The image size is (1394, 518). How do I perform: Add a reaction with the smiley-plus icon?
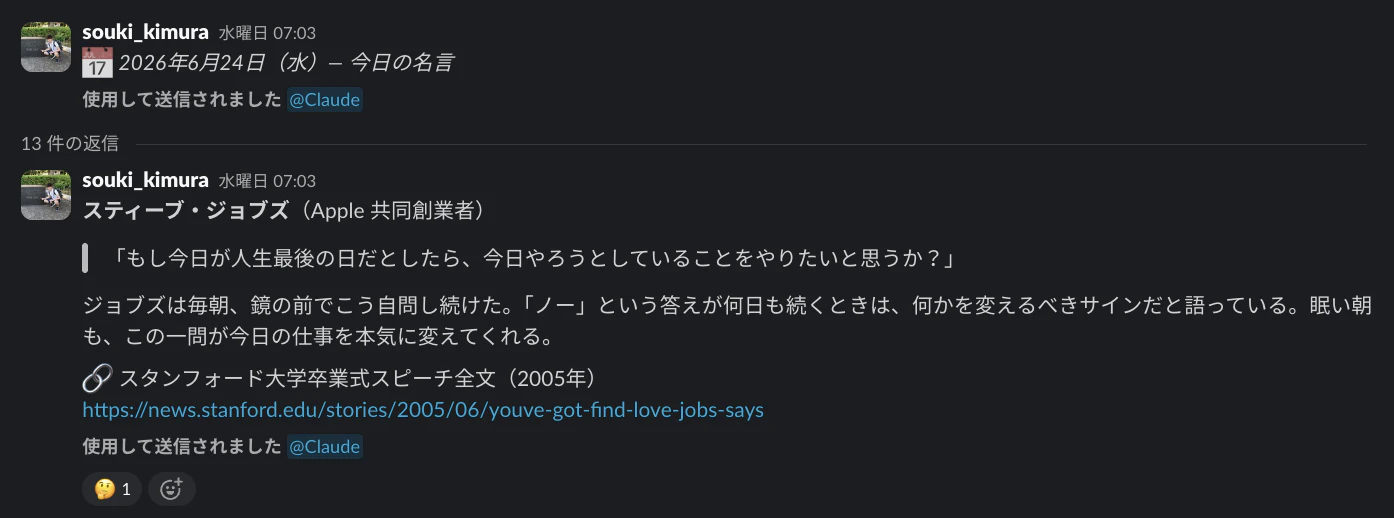point(171,489)
